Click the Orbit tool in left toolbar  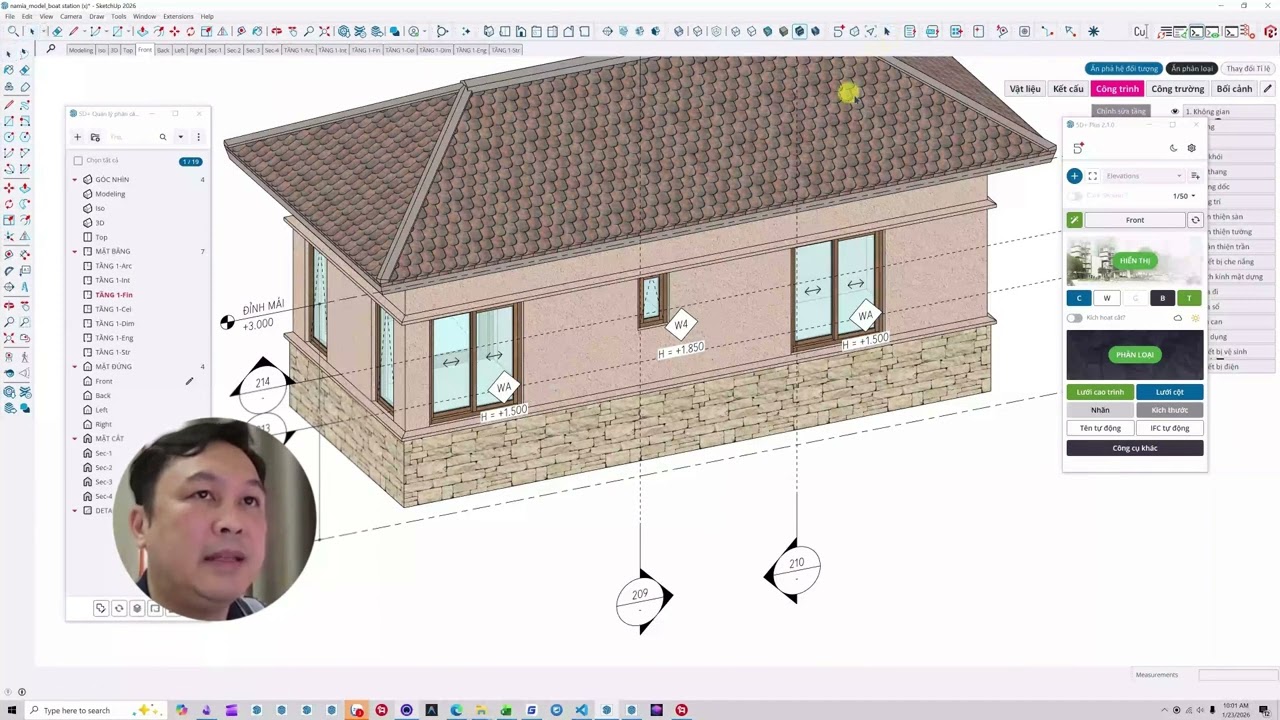[9, 305]
